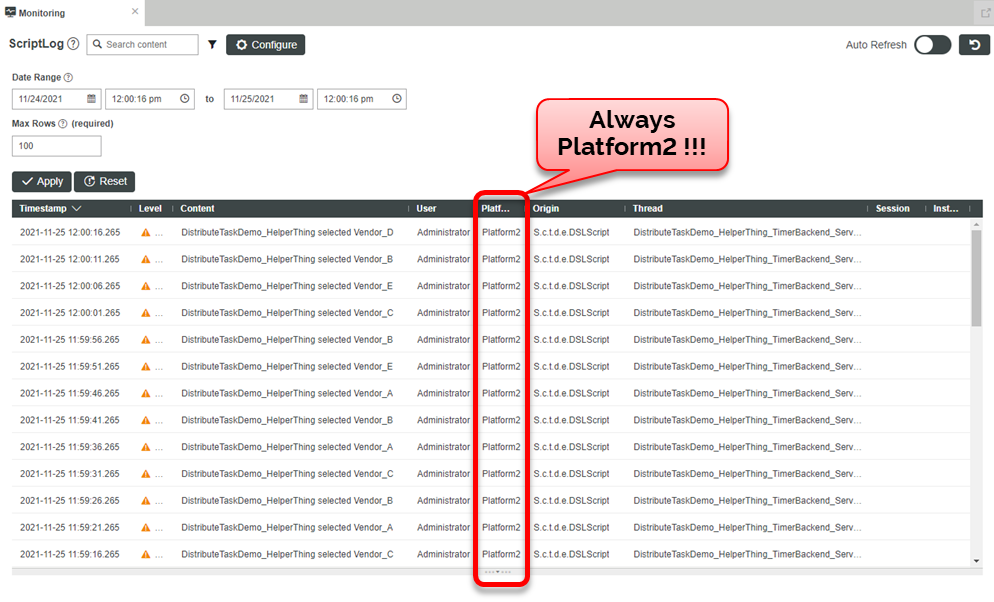This screenshot has width=994, height=602.
Task: Toggle Timestamp column sort chevron
Action: coord(77,208)
